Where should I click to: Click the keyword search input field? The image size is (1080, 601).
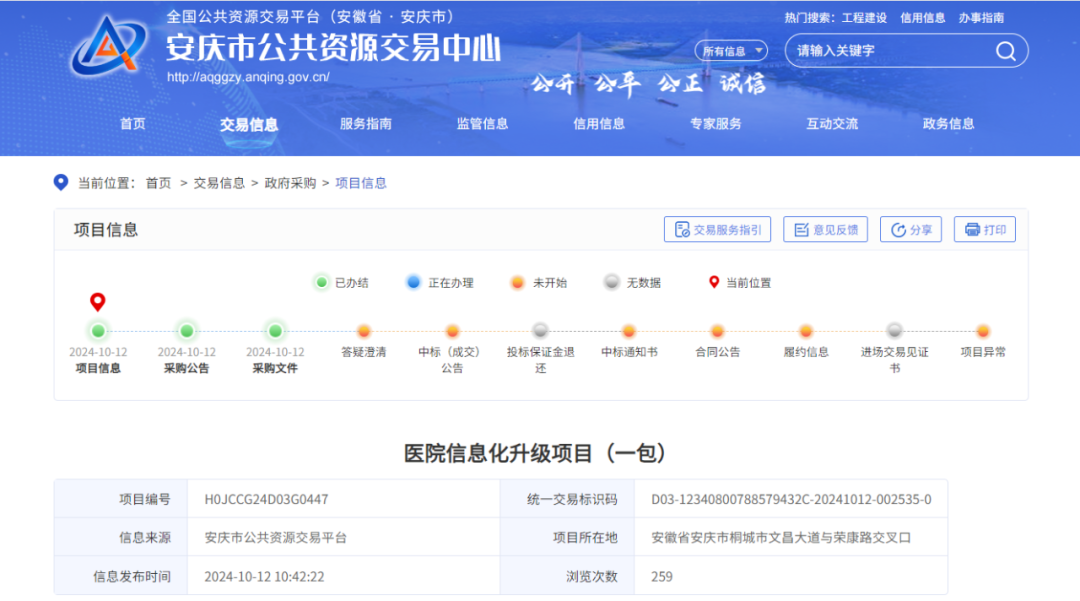coord(885,51)
